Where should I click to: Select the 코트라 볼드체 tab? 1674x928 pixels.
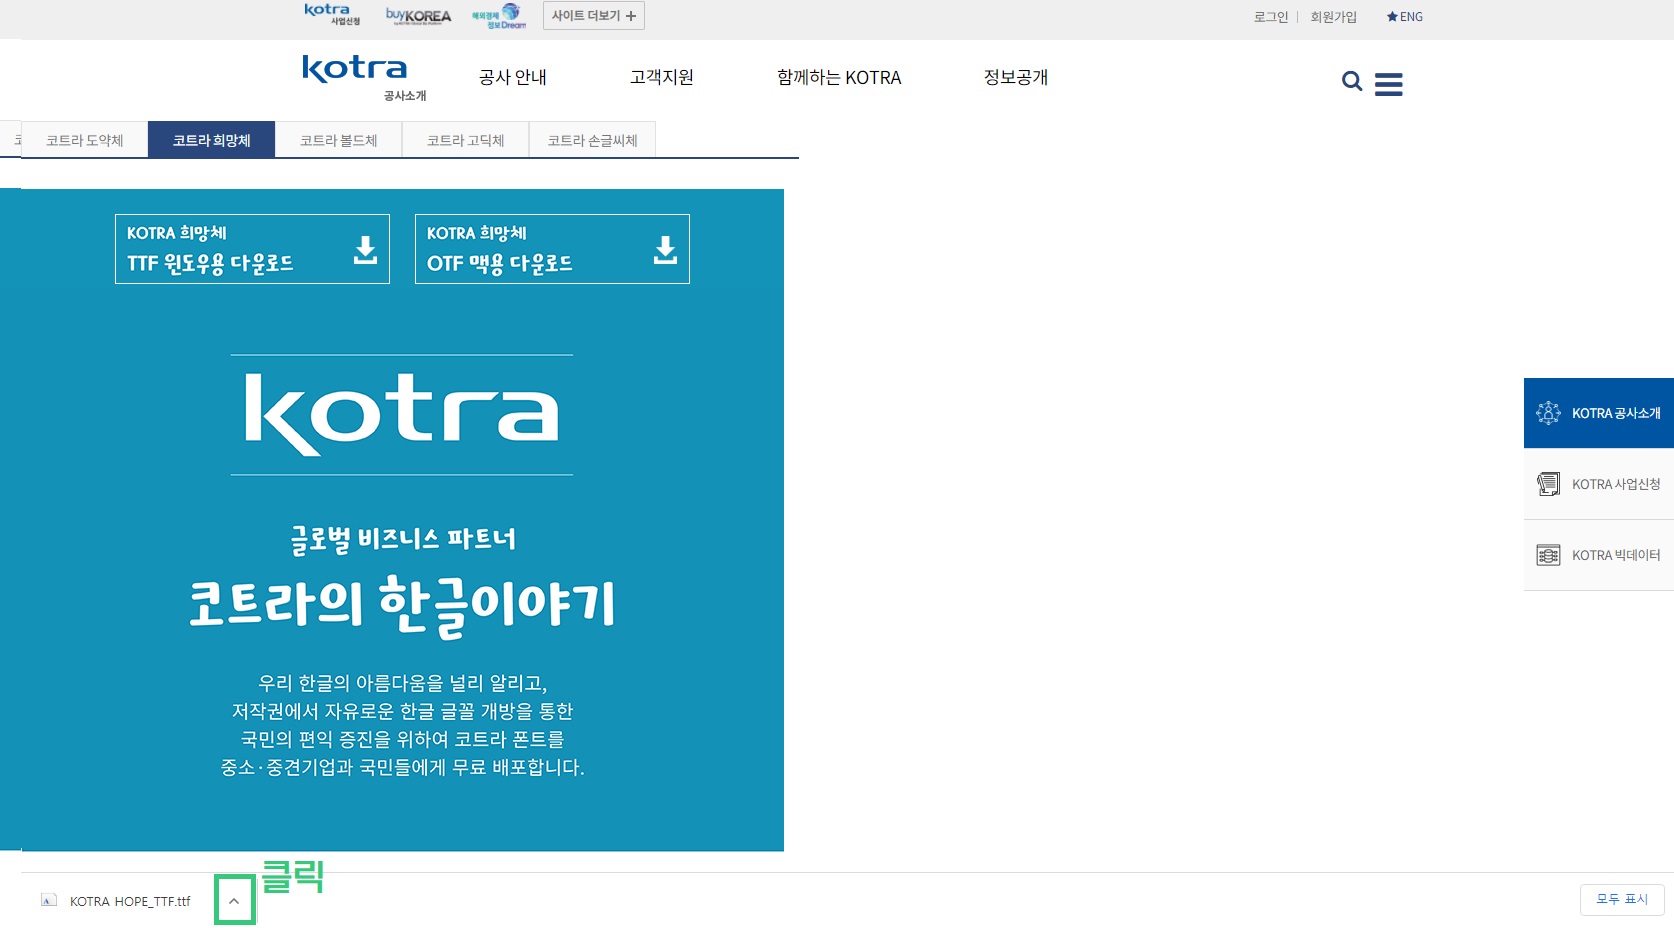(338, 140)
